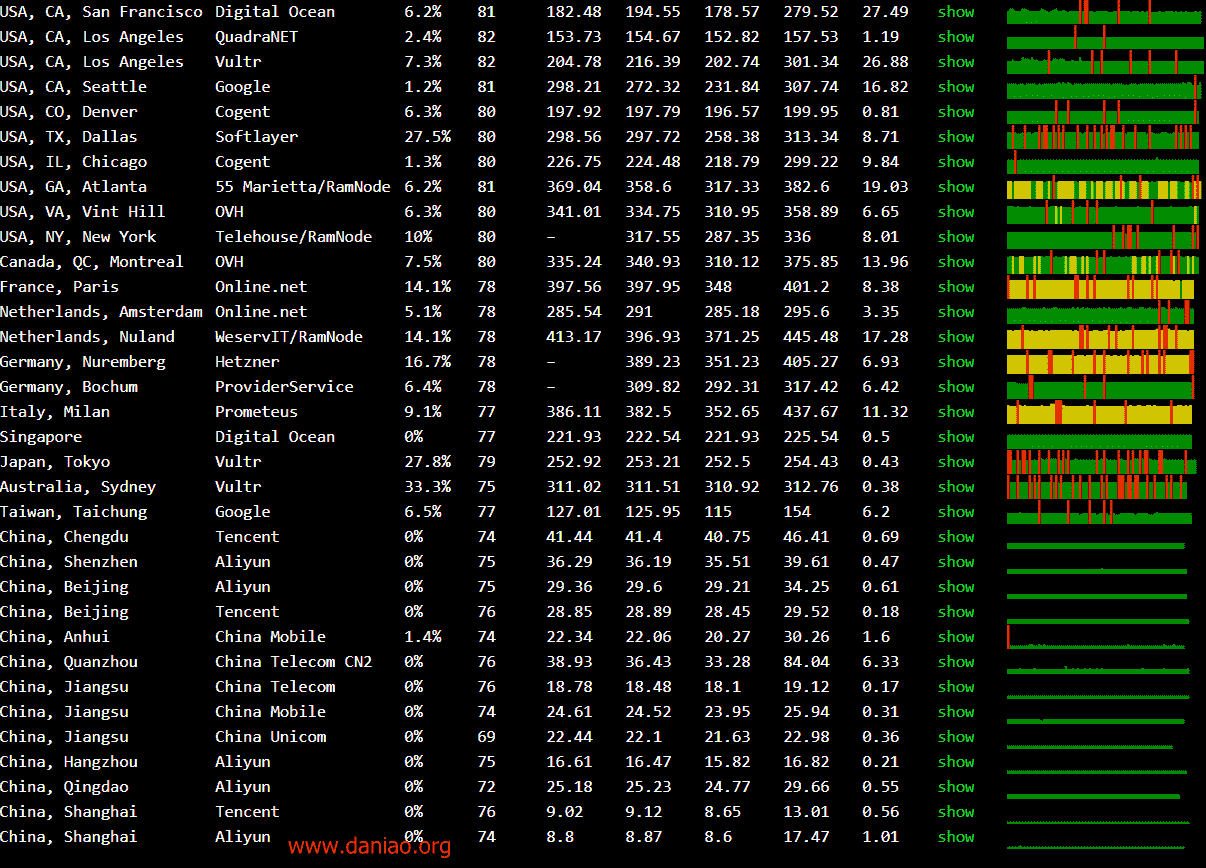Click latency graph for Milan Prometeus
This screenshot has height=868, width=1206.
pyautogui.click(x=1099, y=412)
